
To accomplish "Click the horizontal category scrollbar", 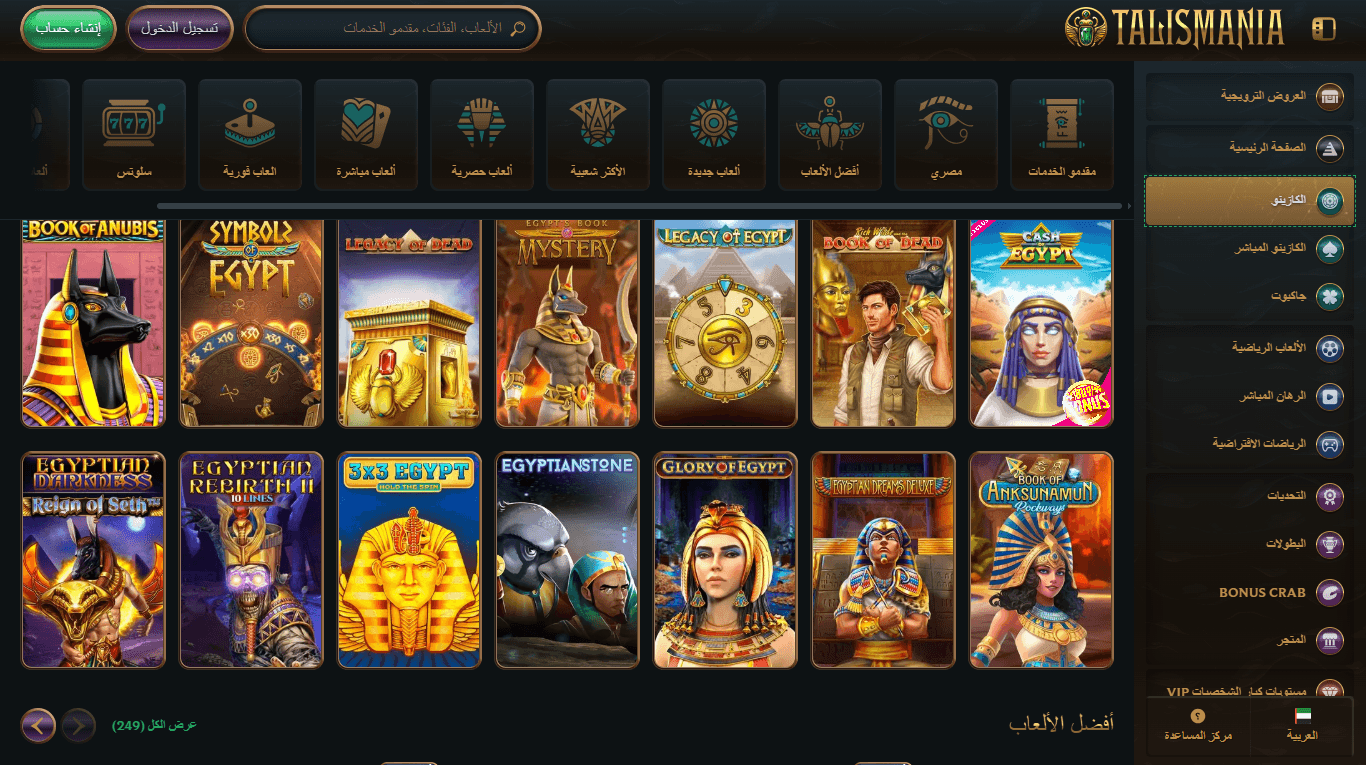I will click(x=639, y=206).
